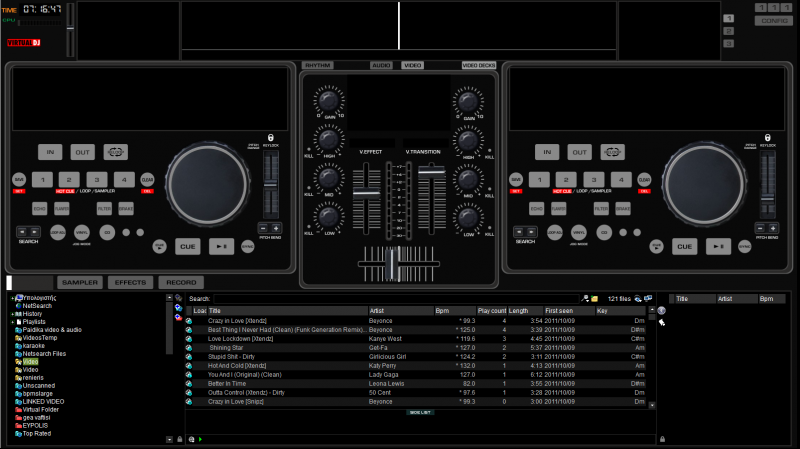
Task: Enable CD jog mode on left deck
Action: [x=107, y=233]
